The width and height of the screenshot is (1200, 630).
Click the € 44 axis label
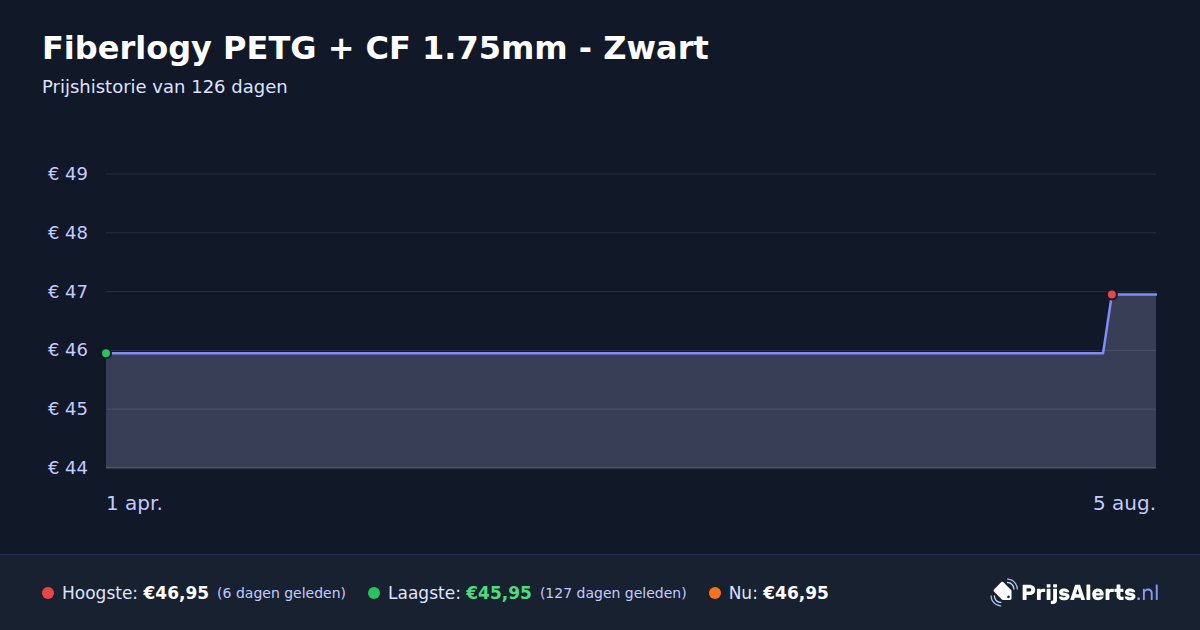click(x=68, y=468)
